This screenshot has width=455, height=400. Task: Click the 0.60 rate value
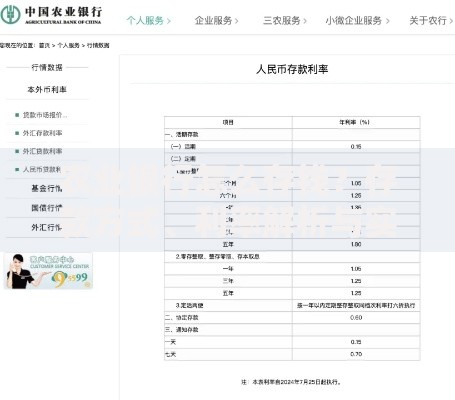pyautogui.click(x=356, y=318)
